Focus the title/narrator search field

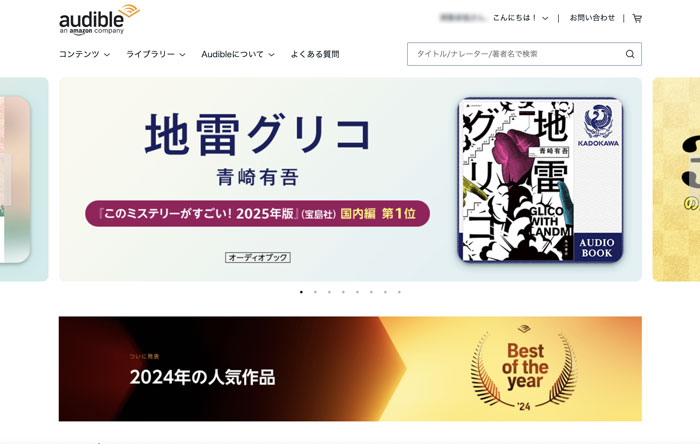point(518,54)
